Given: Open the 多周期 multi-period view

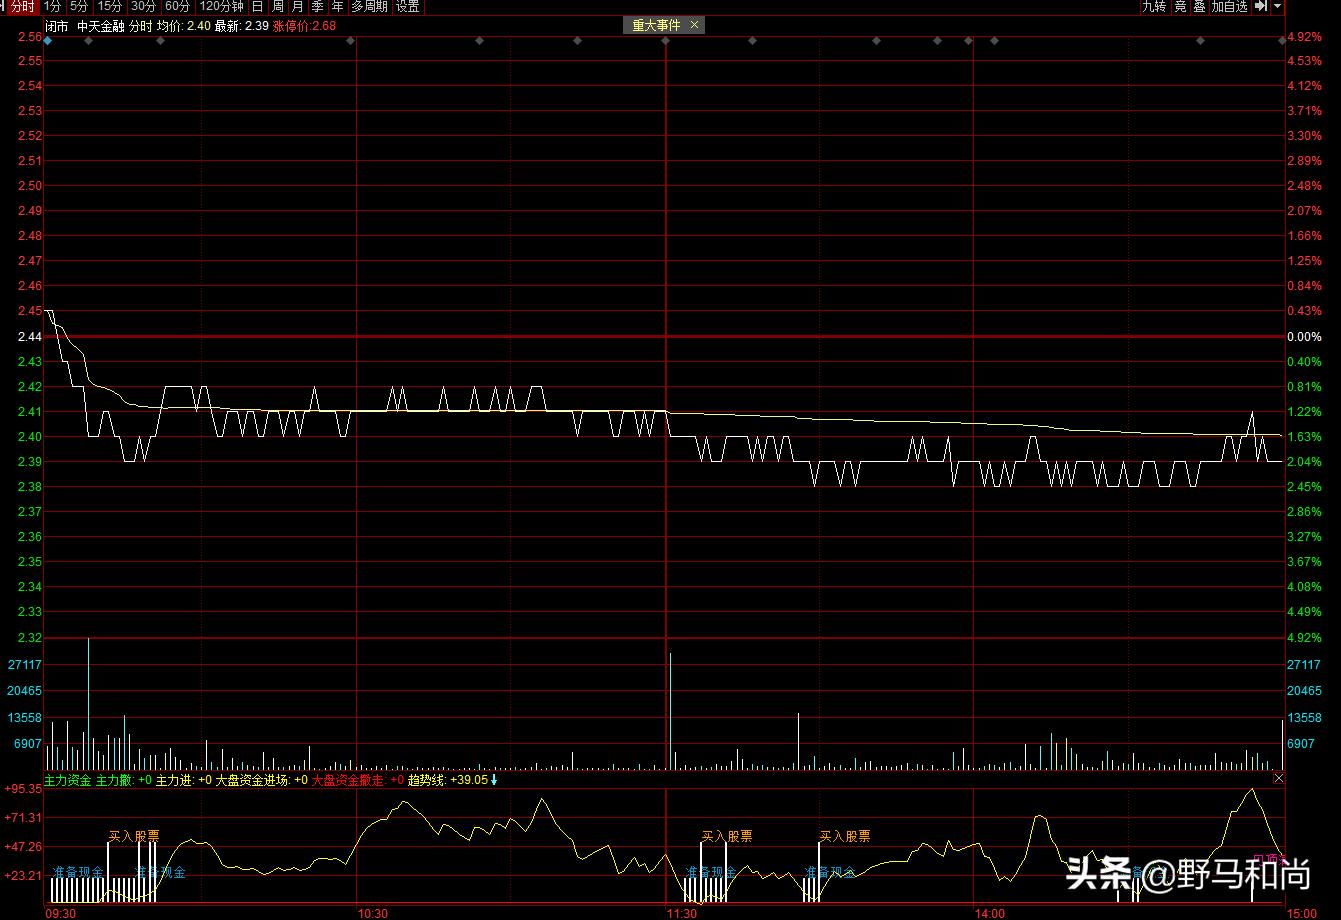Looking at the screenshot, I should [x=370, y=7].
